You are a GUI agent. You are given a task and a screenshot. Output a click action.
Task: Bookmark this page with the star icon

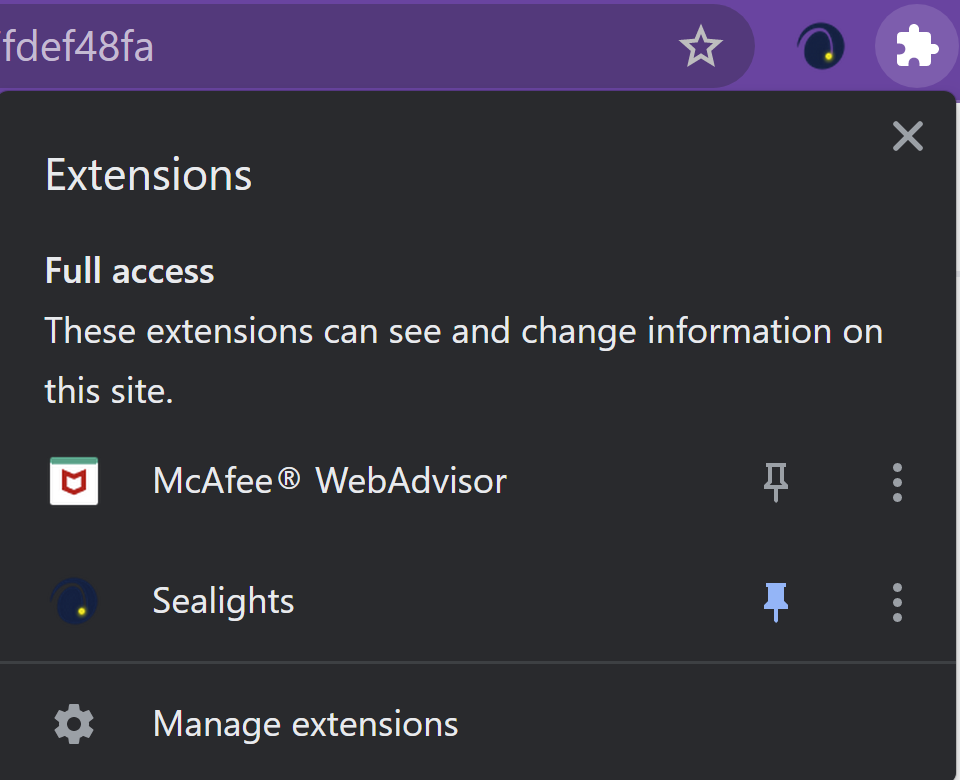(700, 47)
